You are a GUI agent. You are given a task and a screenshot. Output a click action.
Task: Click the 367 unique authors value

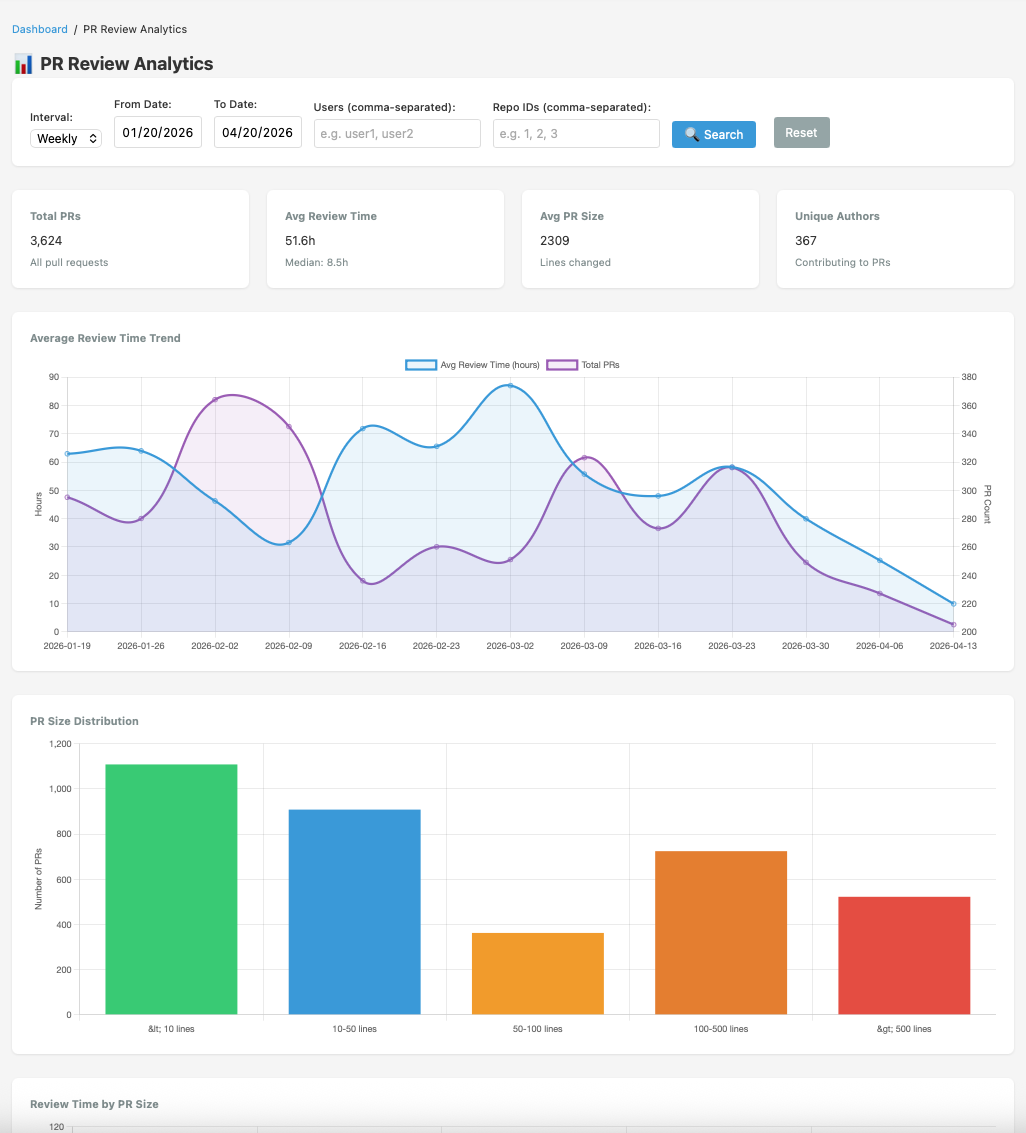pyautogui.click(x=806, y=241)
